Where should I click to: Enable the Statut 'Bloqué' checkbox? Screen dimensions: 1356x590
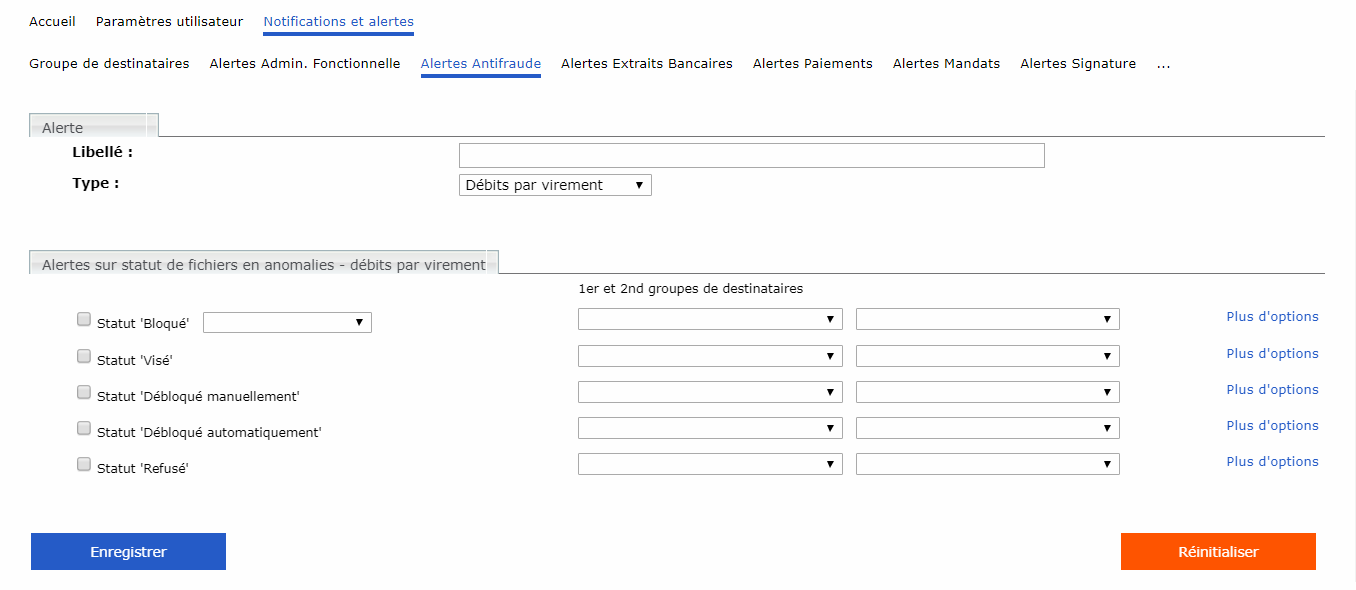[x=84, y=320]
